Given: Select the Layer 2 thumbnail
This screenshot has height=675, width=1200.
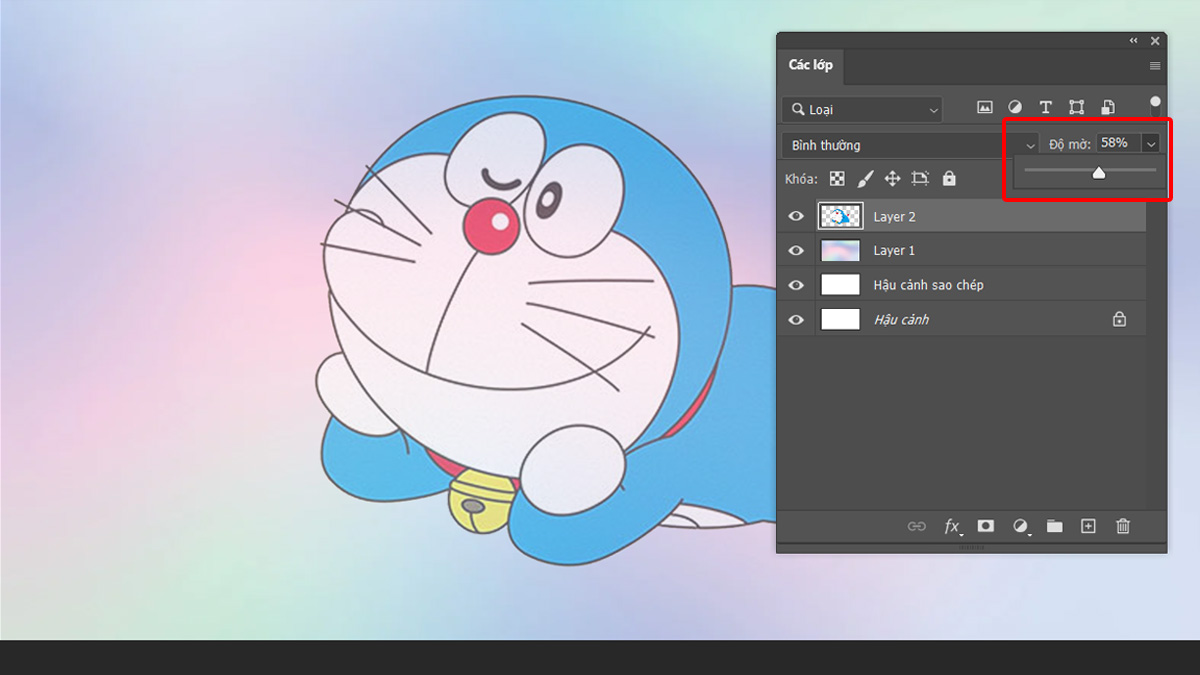Looking at the screenshot, I should pos(840,216).
